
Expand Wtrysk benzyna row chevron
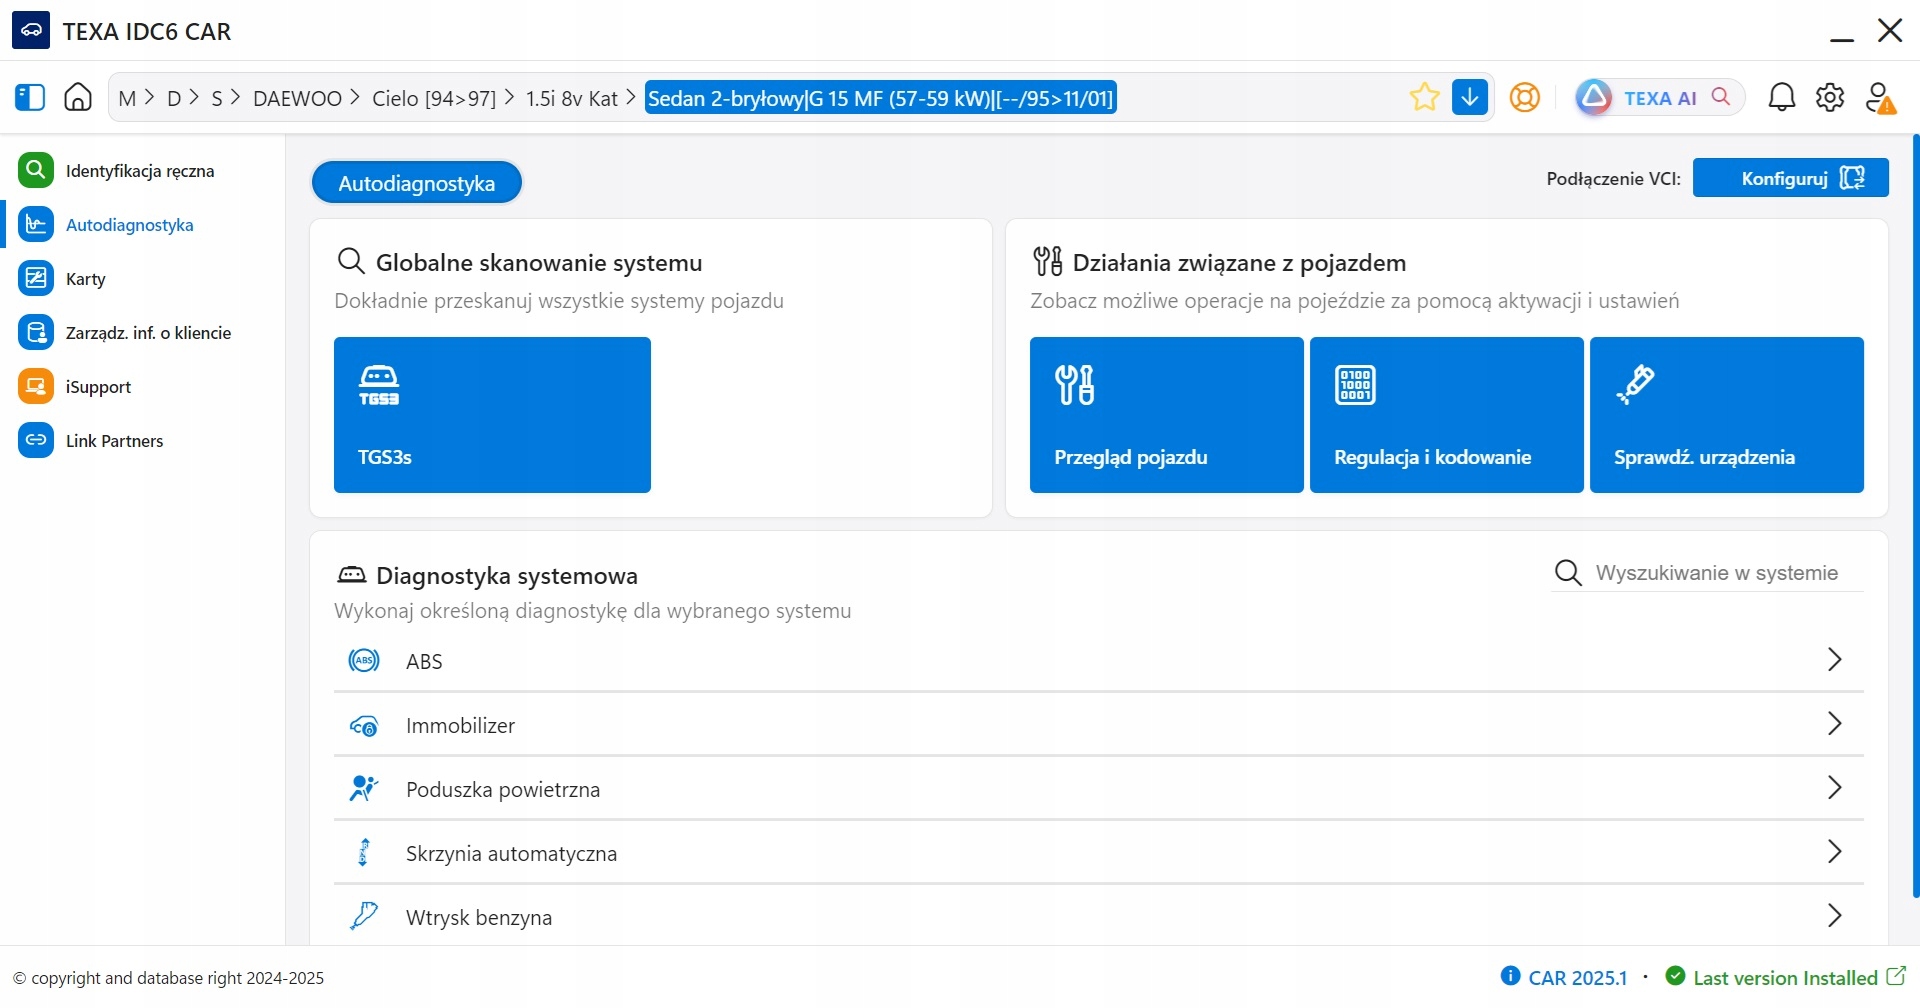1834,916
